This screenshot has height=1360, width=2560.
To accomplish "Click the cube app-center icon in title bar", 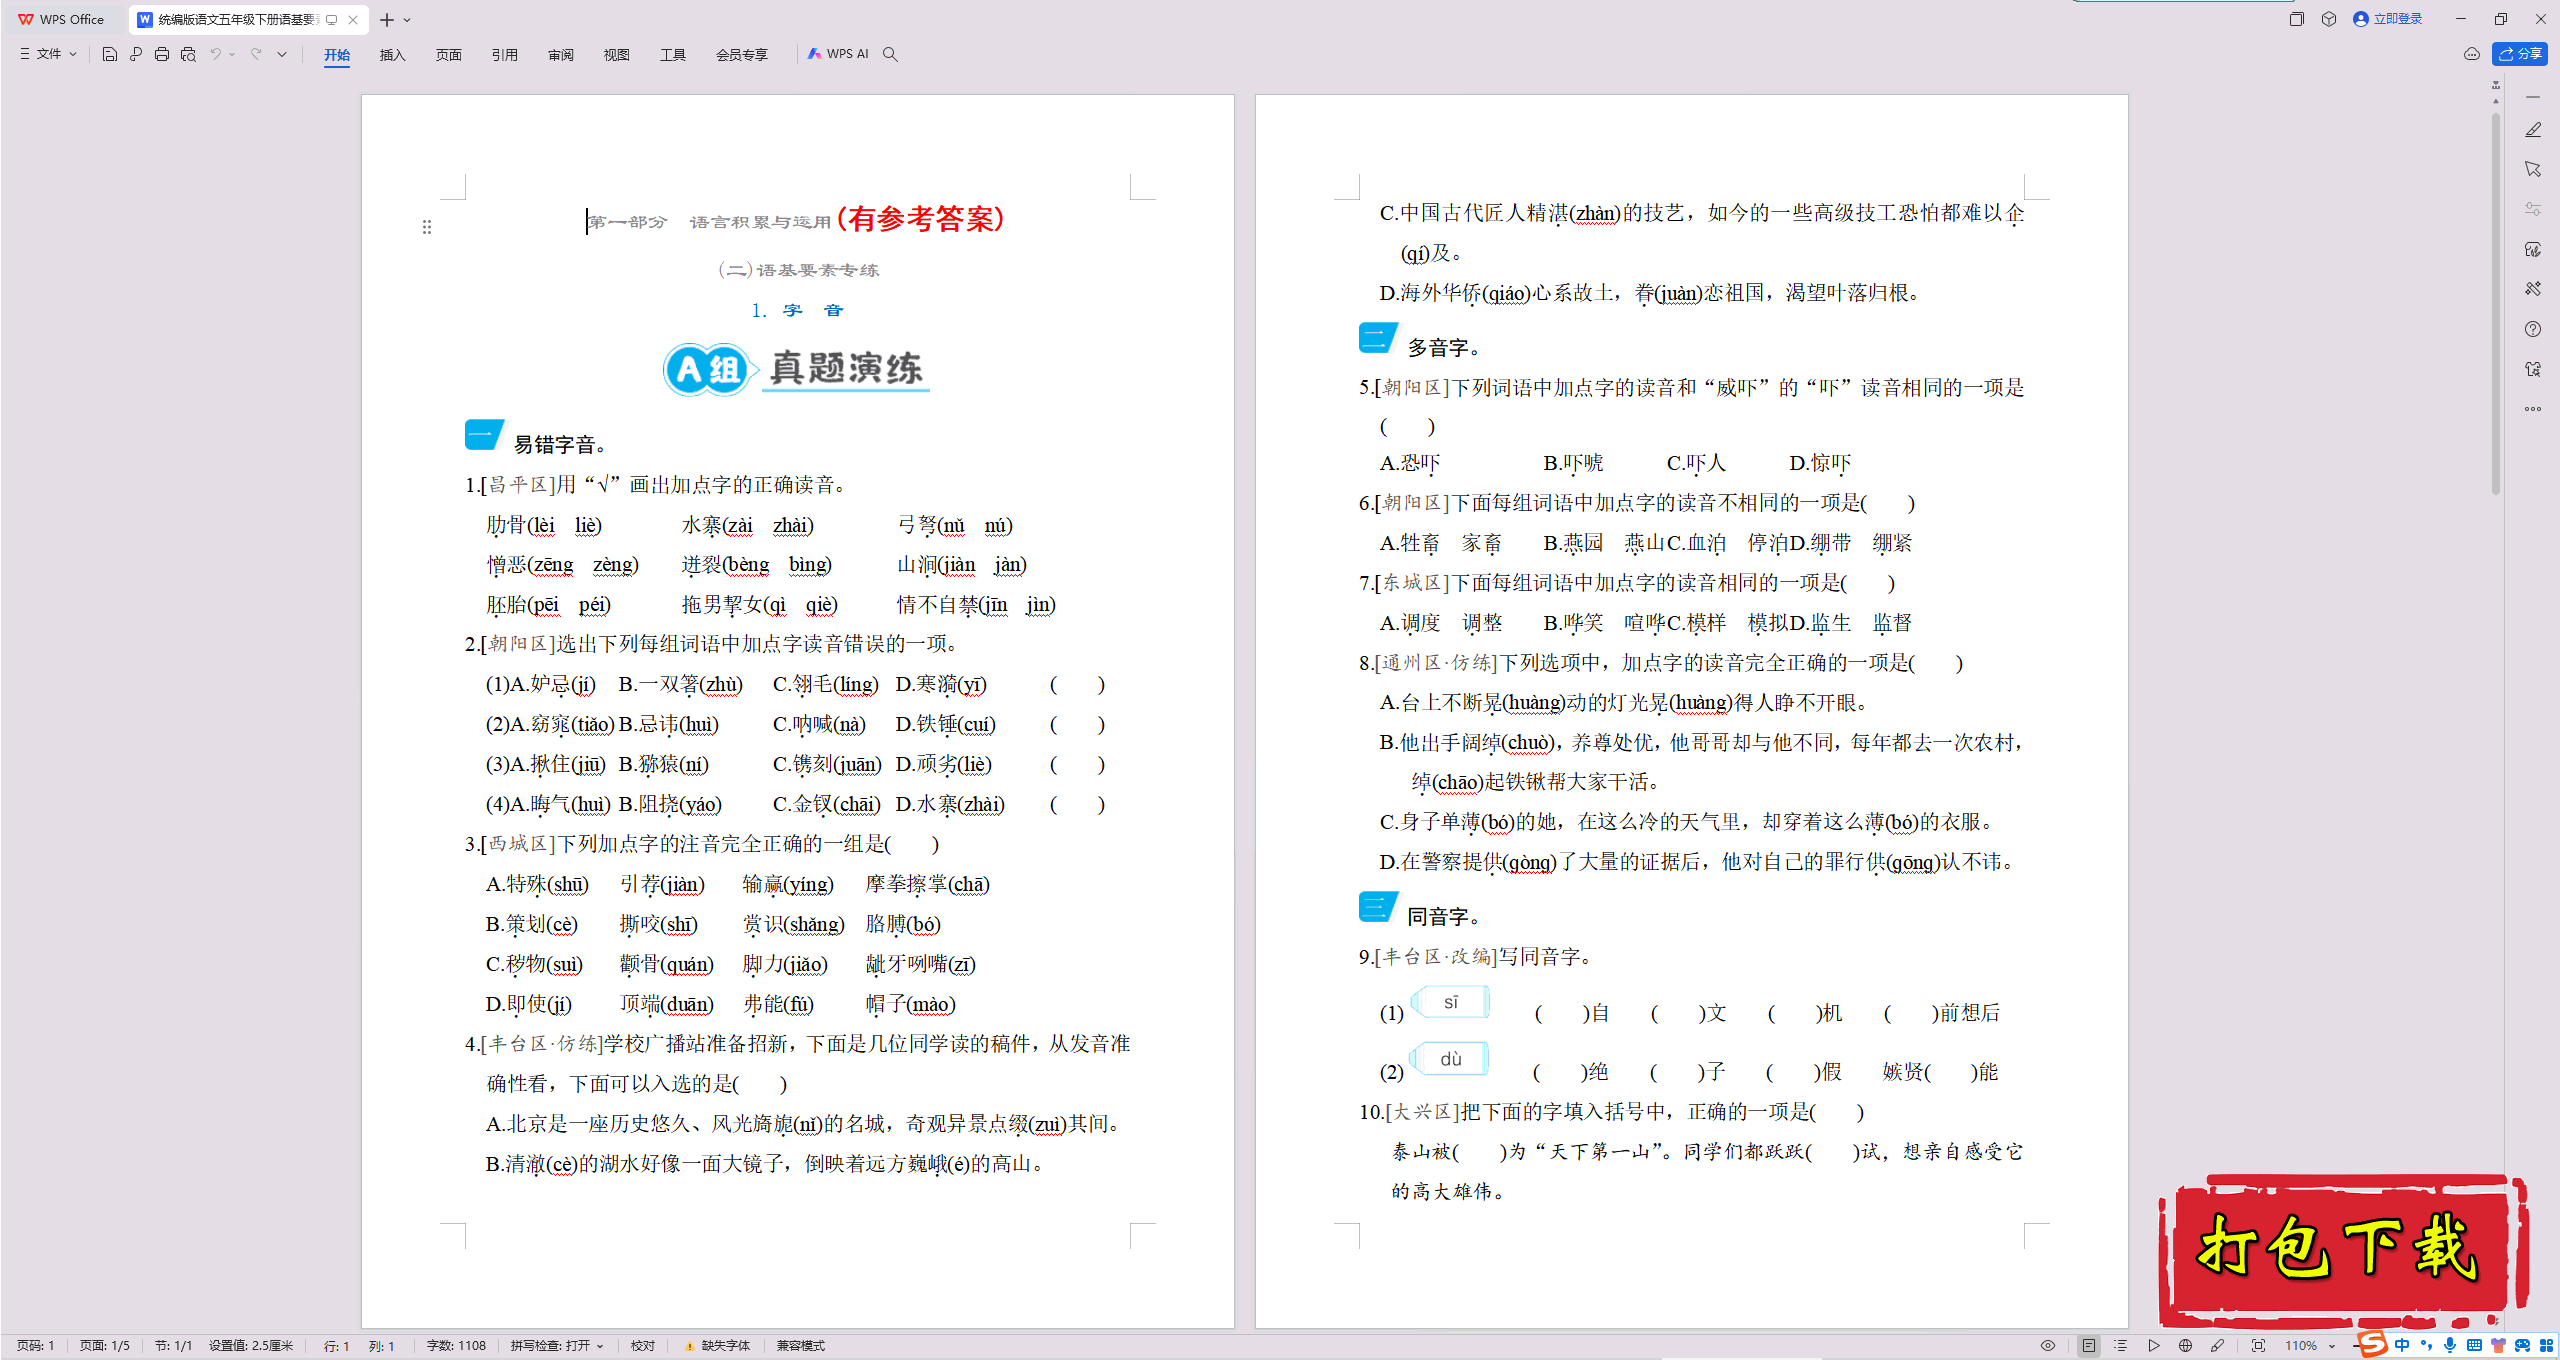I will point(2329,19).
